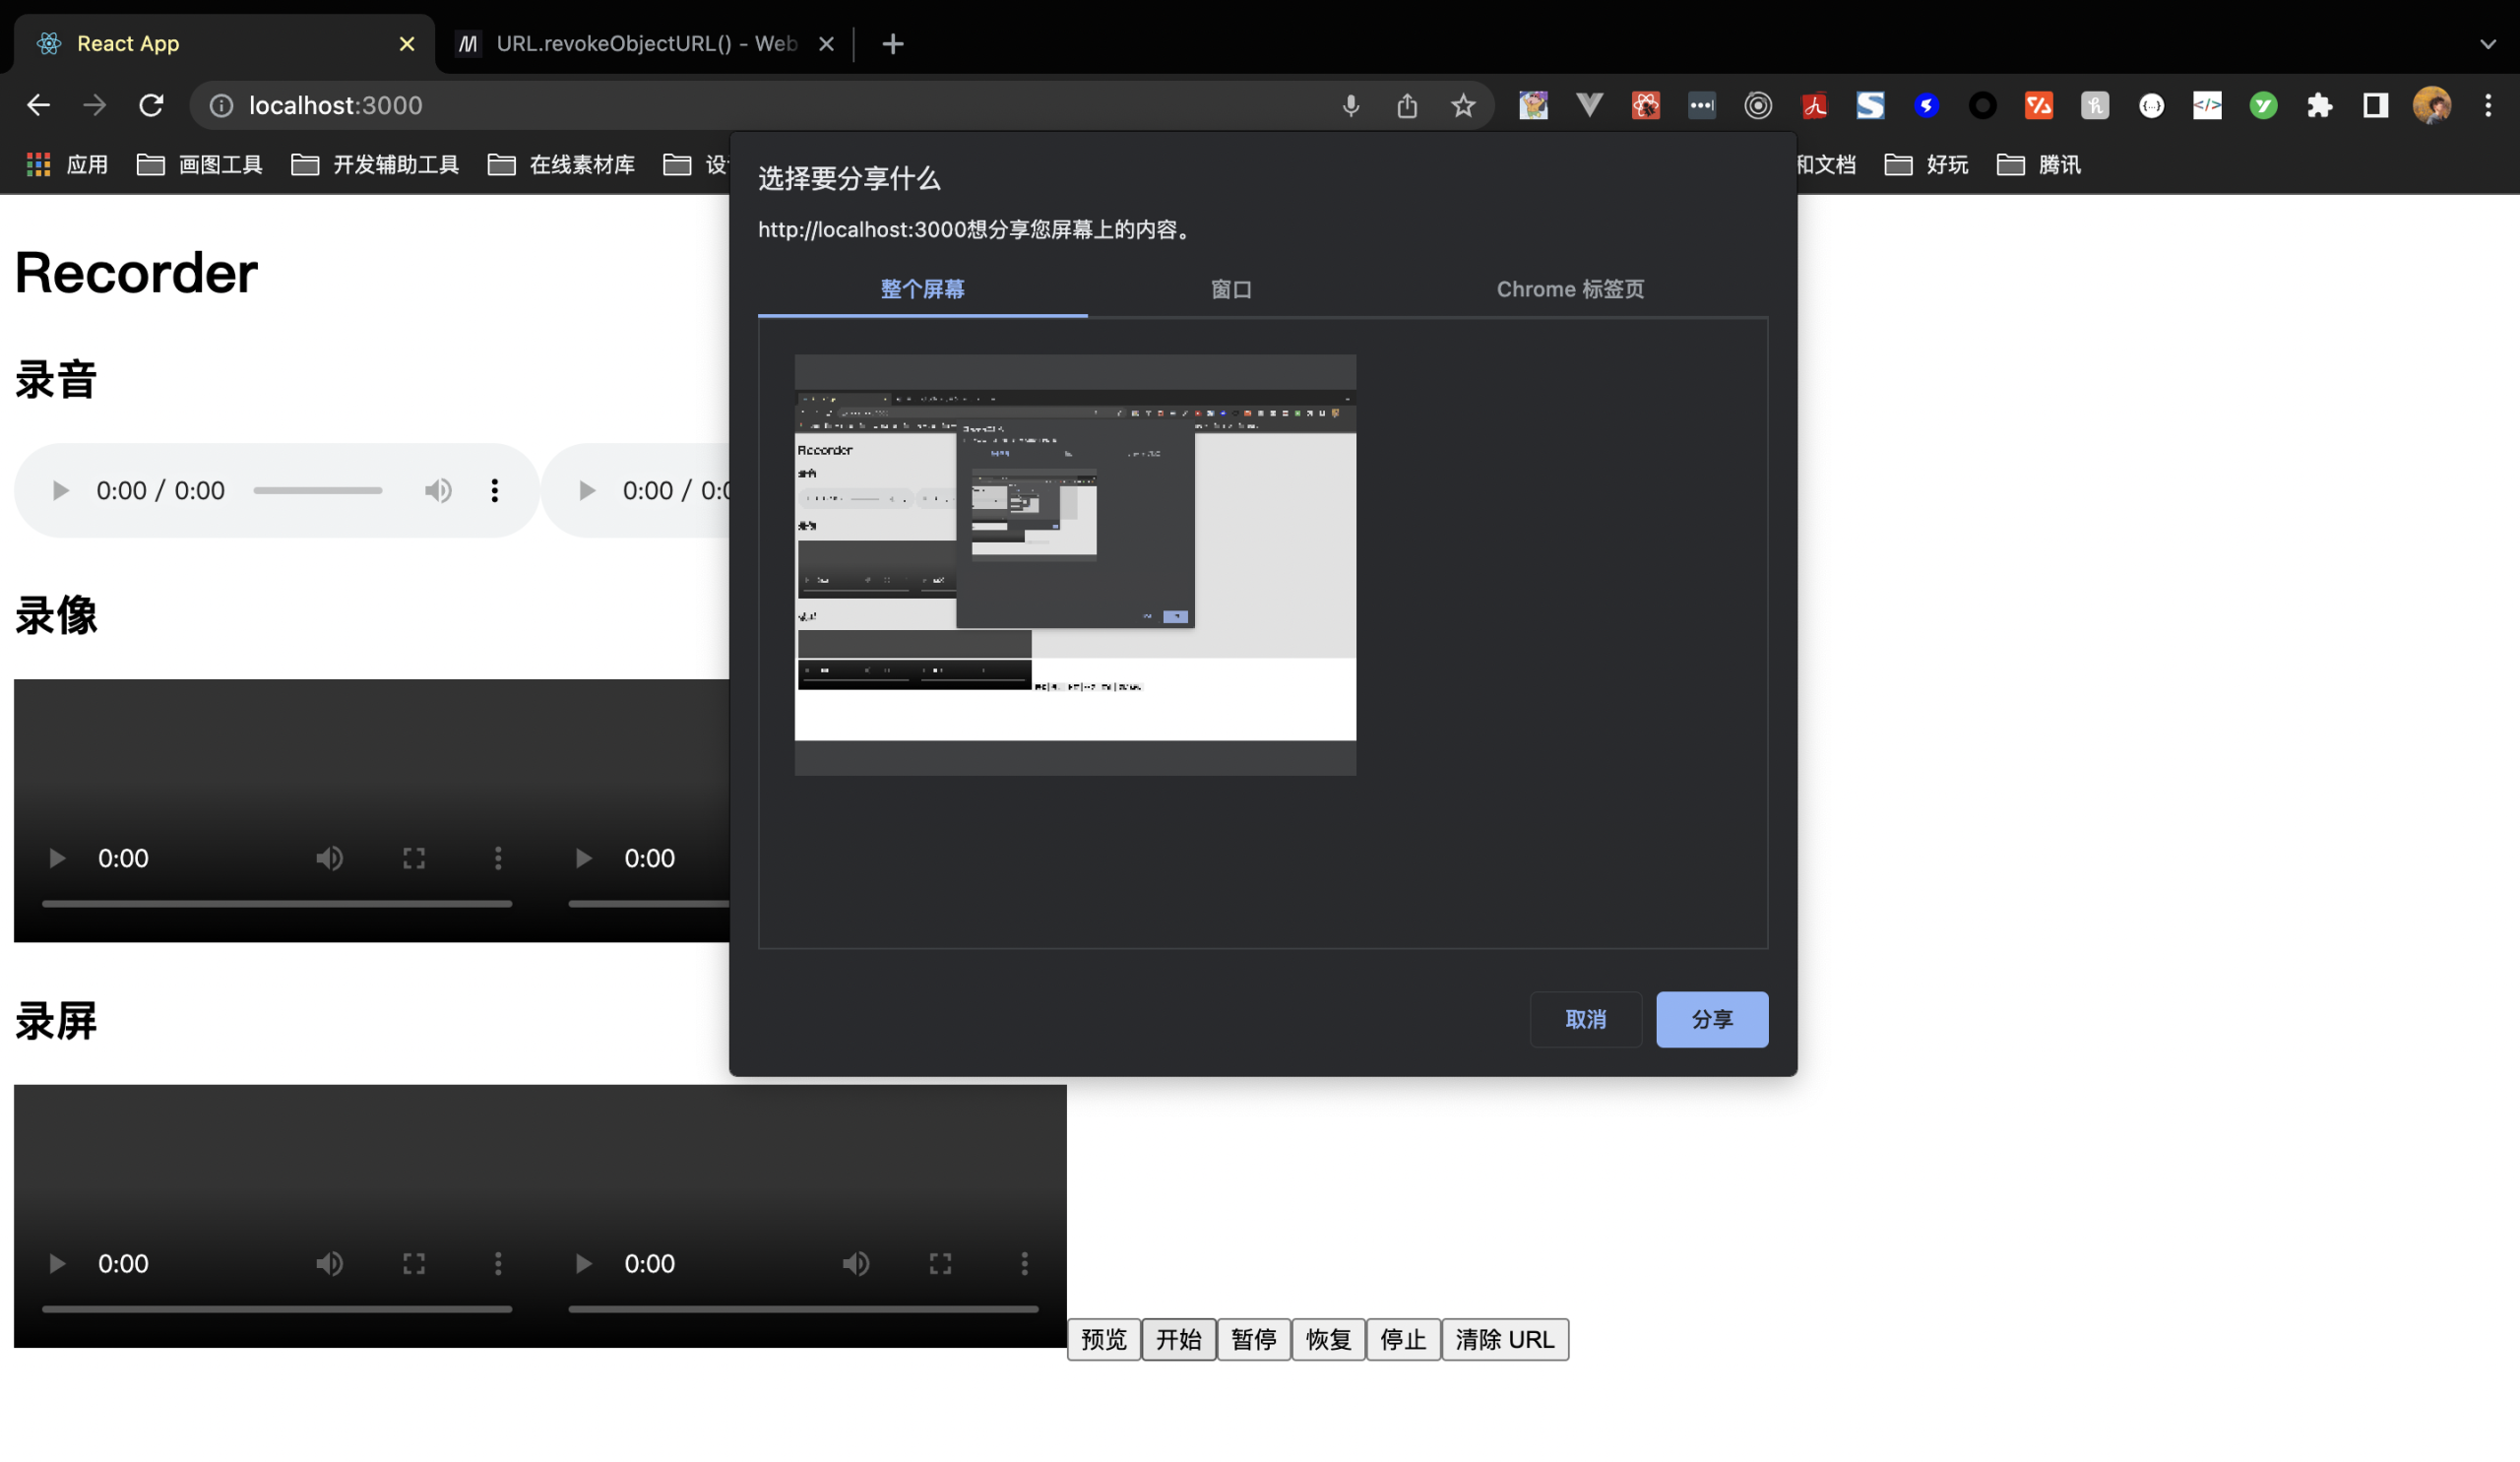
Task: Click the reload page icon
Action: coord(151,105)
